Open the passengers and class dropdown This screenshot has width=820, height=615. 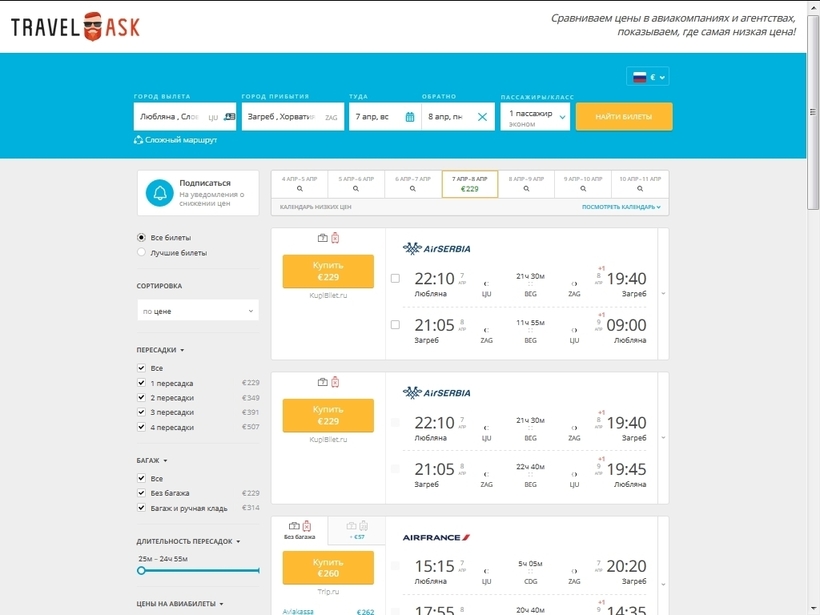(535, 117)
